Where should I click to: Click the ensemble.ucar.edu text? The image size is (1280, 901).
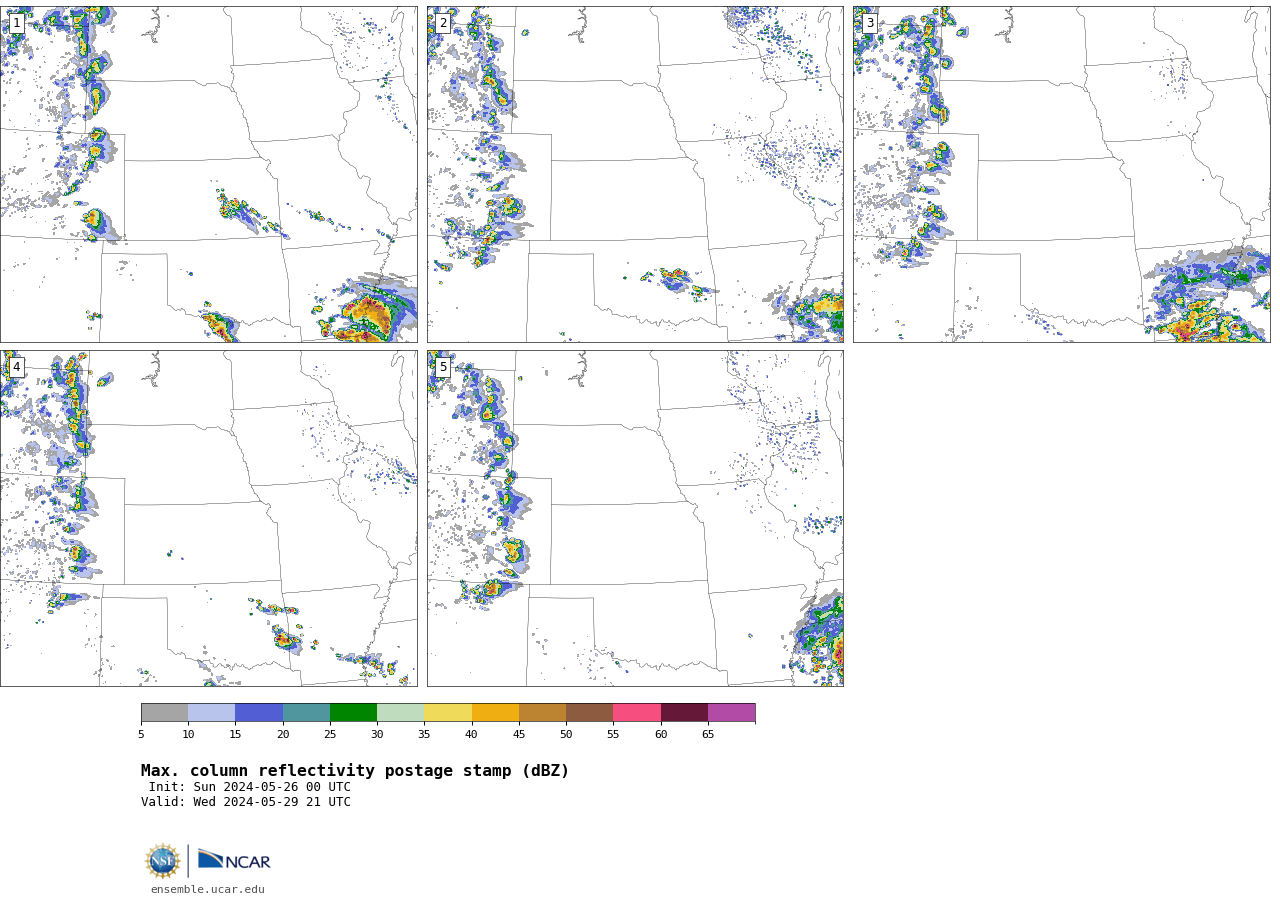[x=208, y=889]
